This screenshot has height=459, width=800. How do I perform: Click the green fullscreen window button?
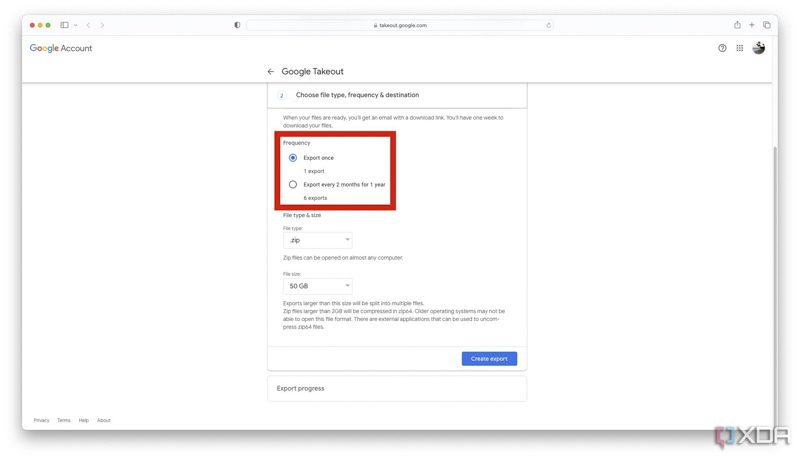pos(48,25)
